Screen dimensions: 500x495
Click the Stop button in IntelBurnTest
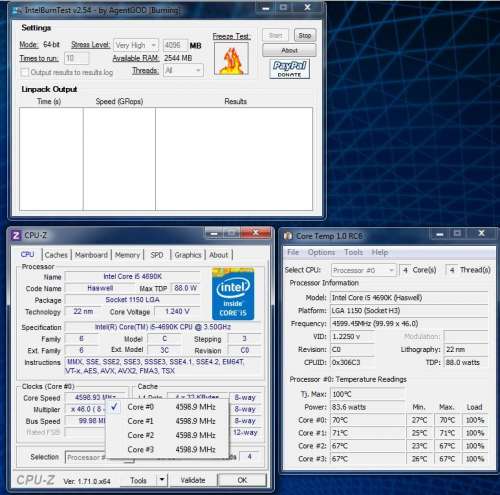tap(305, 35)
